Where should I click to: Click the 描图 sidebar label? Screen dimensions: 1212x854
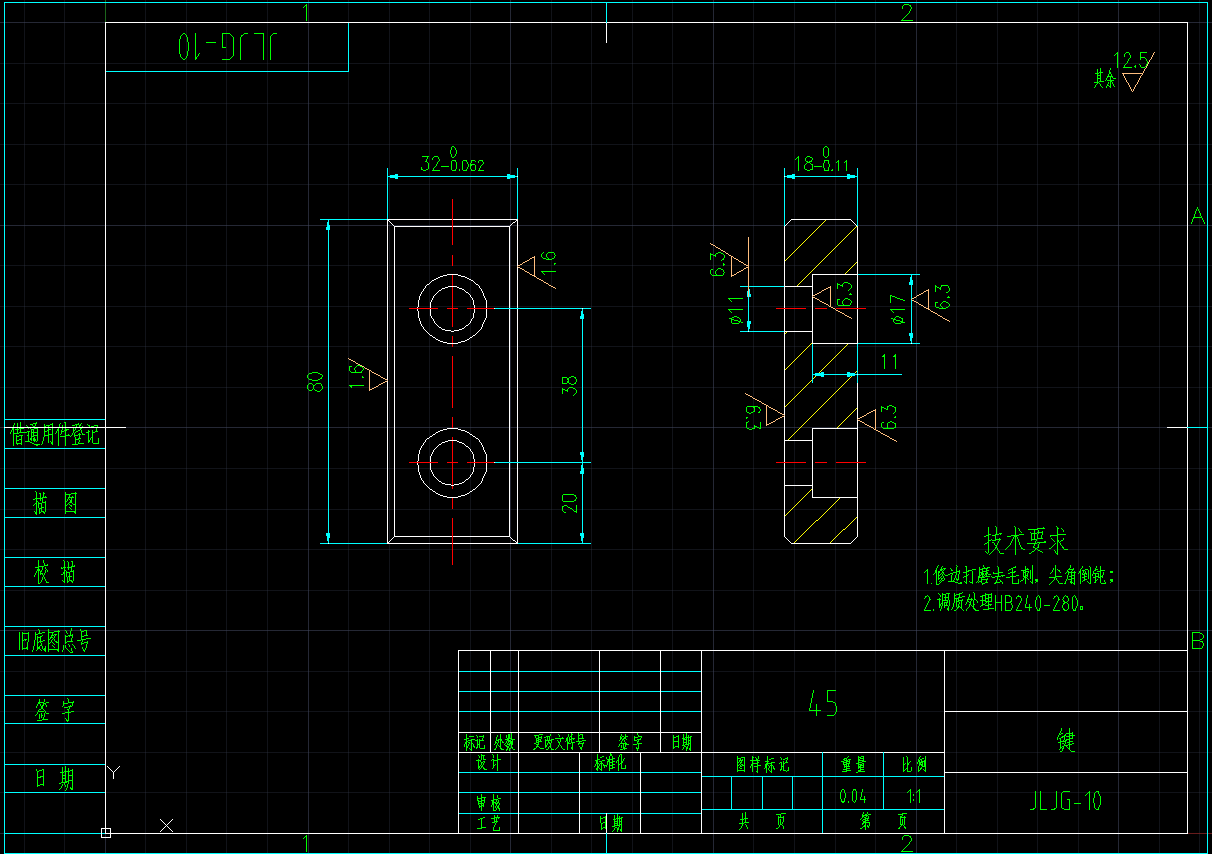point(55,504)
